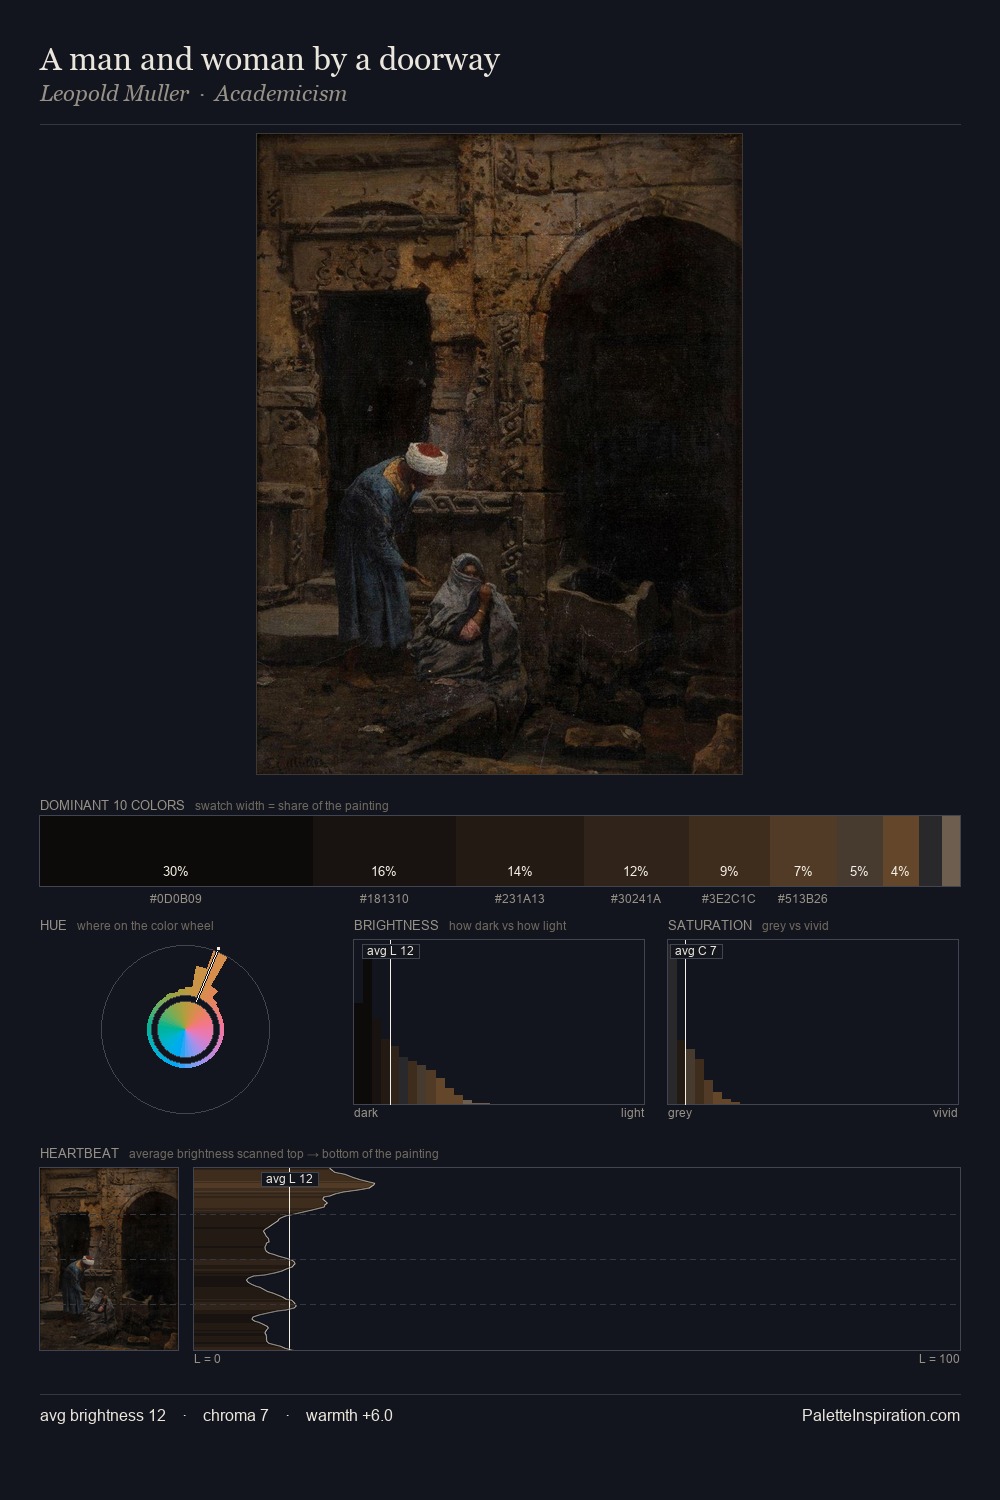
Task: Click the chroma 7 footer stat
Action: [236, 1415]
